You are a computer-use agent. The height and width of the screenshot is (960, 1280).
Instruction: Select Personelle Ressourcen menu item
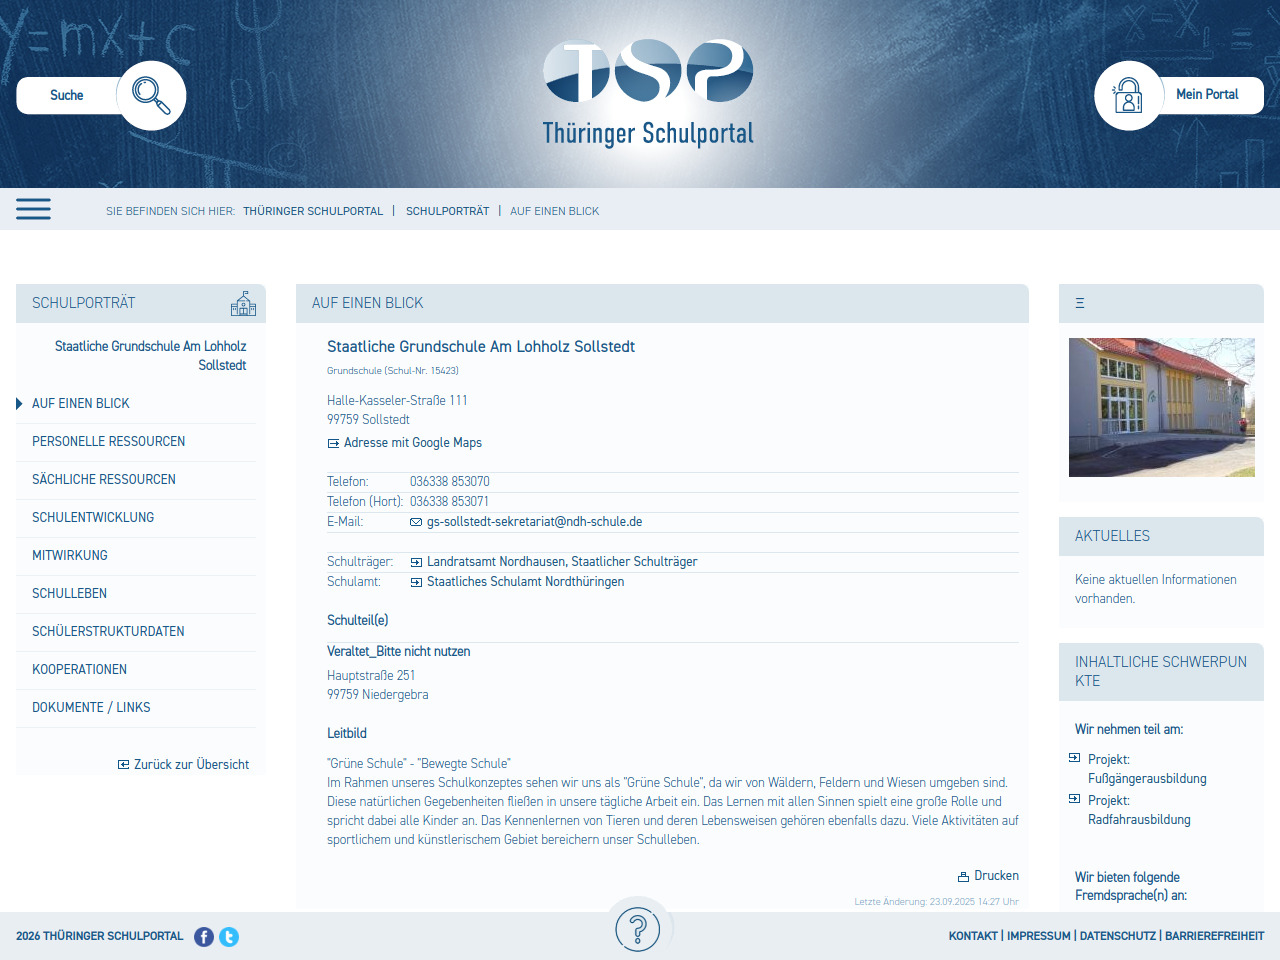(x=108, y=441)
